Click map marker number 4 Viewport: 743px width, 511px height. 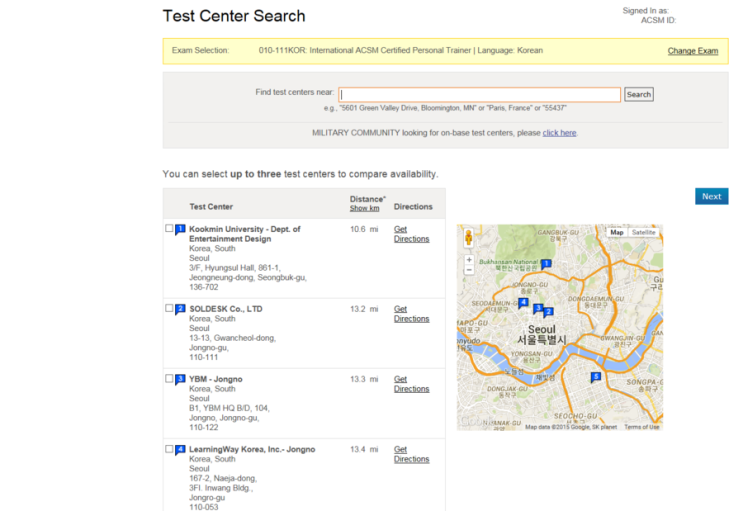(523, 302)
